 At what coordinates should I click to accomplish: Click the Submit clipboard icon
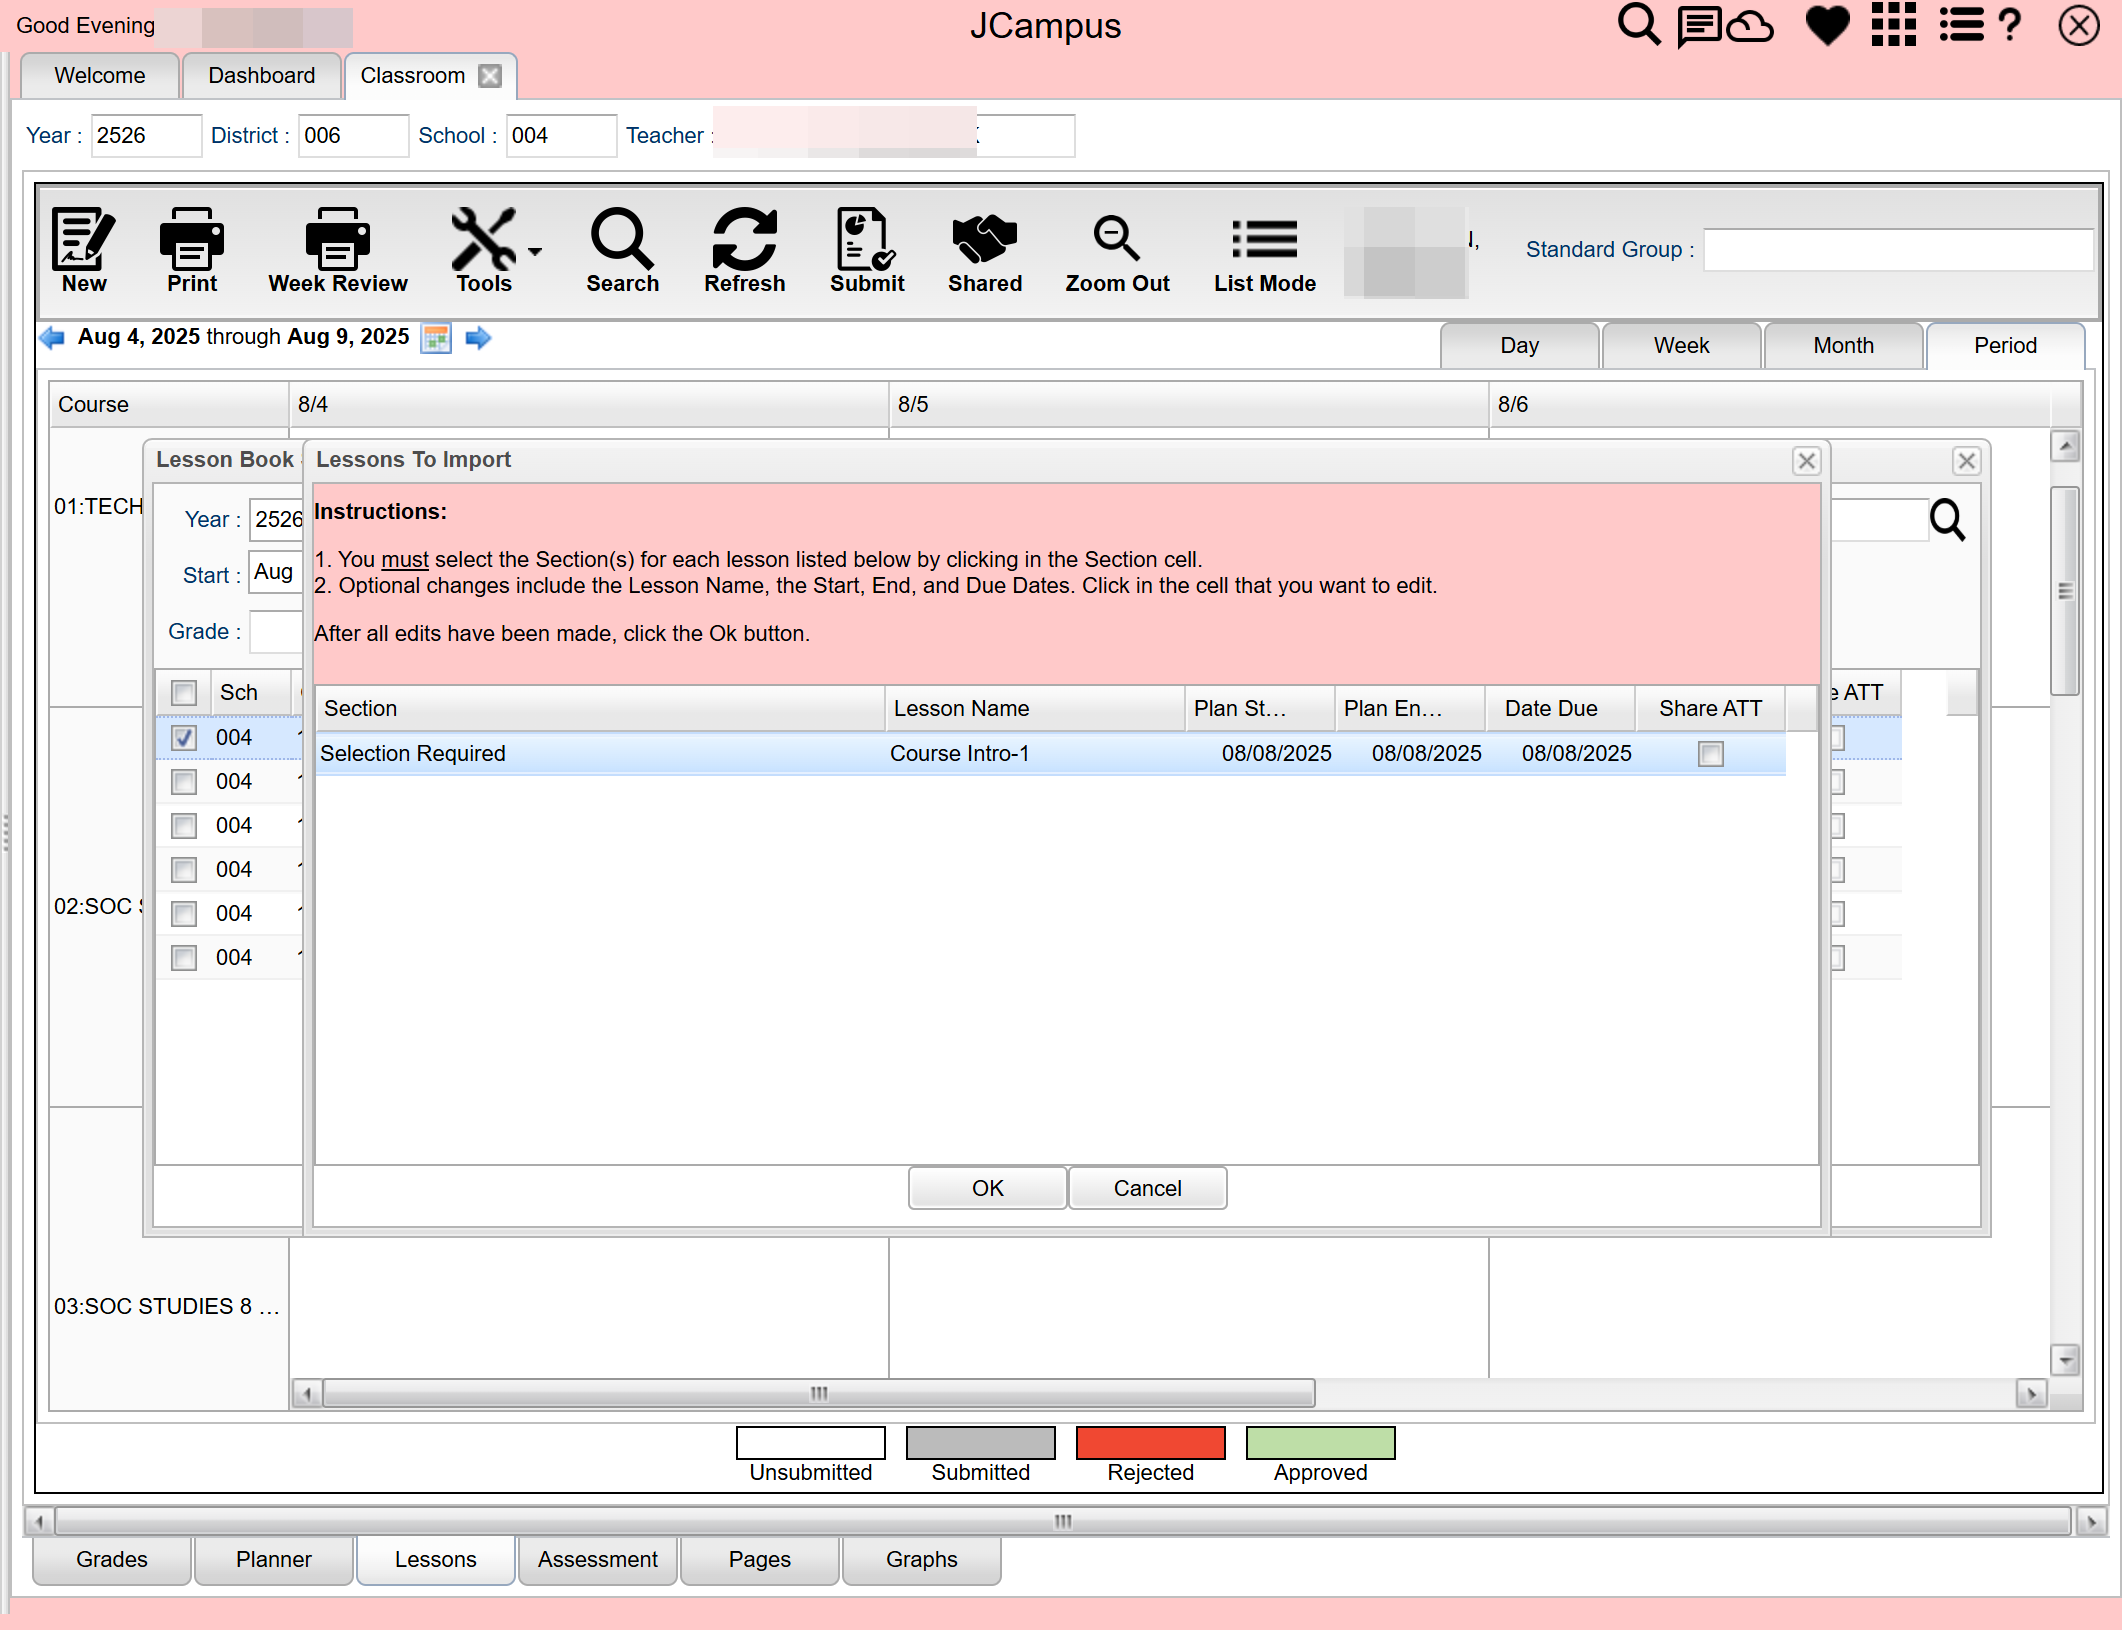pyautogui.click(x=866, y=240)
